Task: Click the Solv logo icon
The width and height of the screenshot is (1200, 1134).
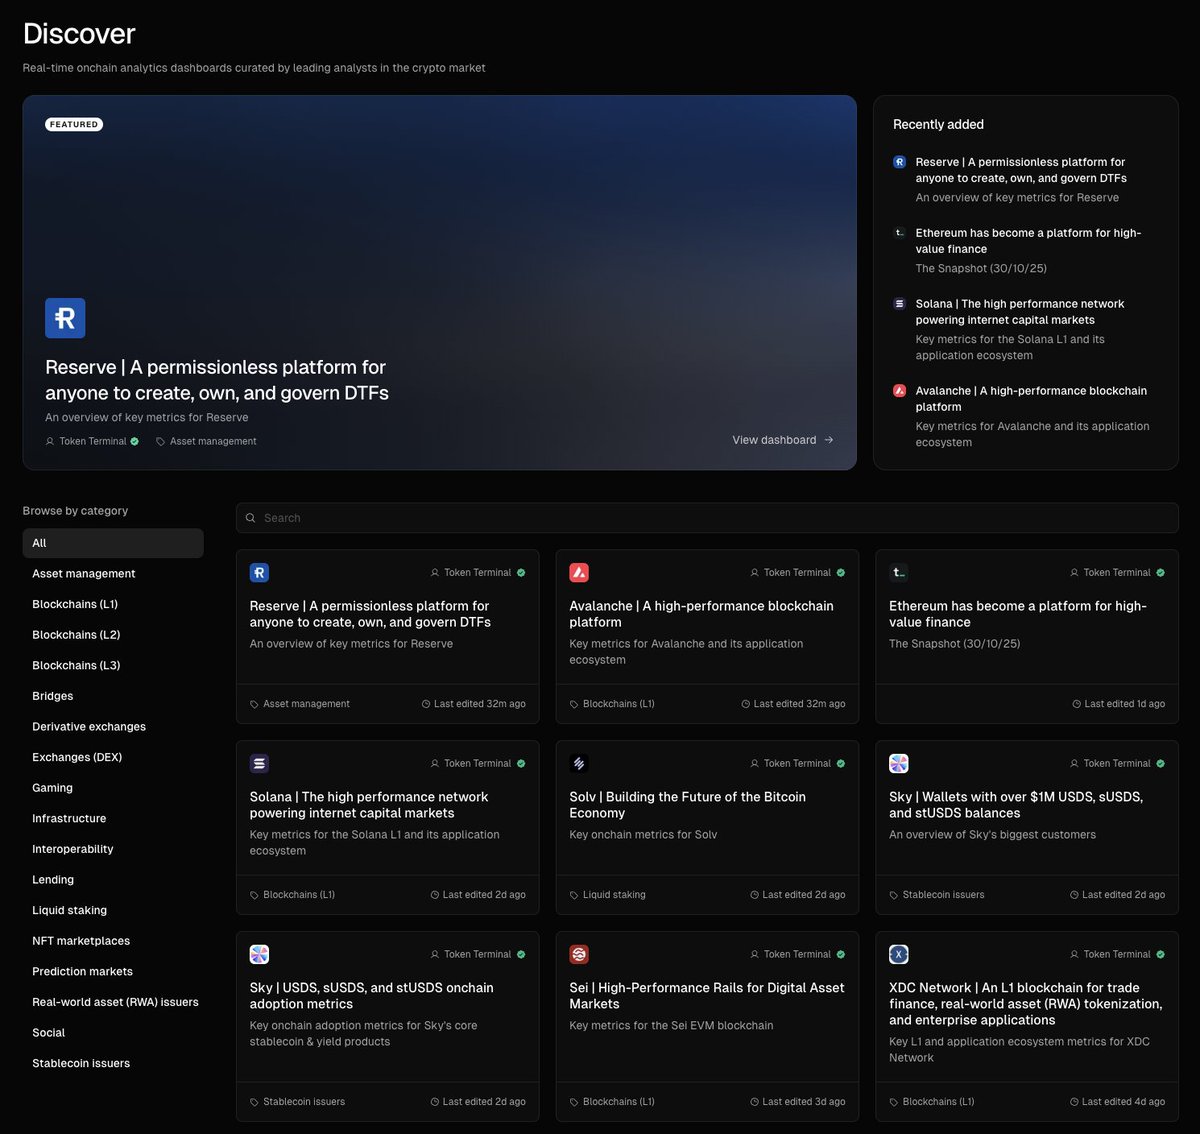Action: coord(579,763)
